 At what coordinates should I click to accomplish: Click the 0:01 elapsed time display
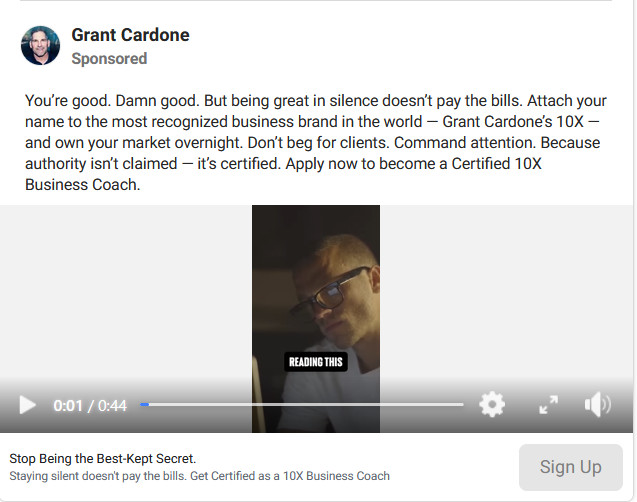68,406
